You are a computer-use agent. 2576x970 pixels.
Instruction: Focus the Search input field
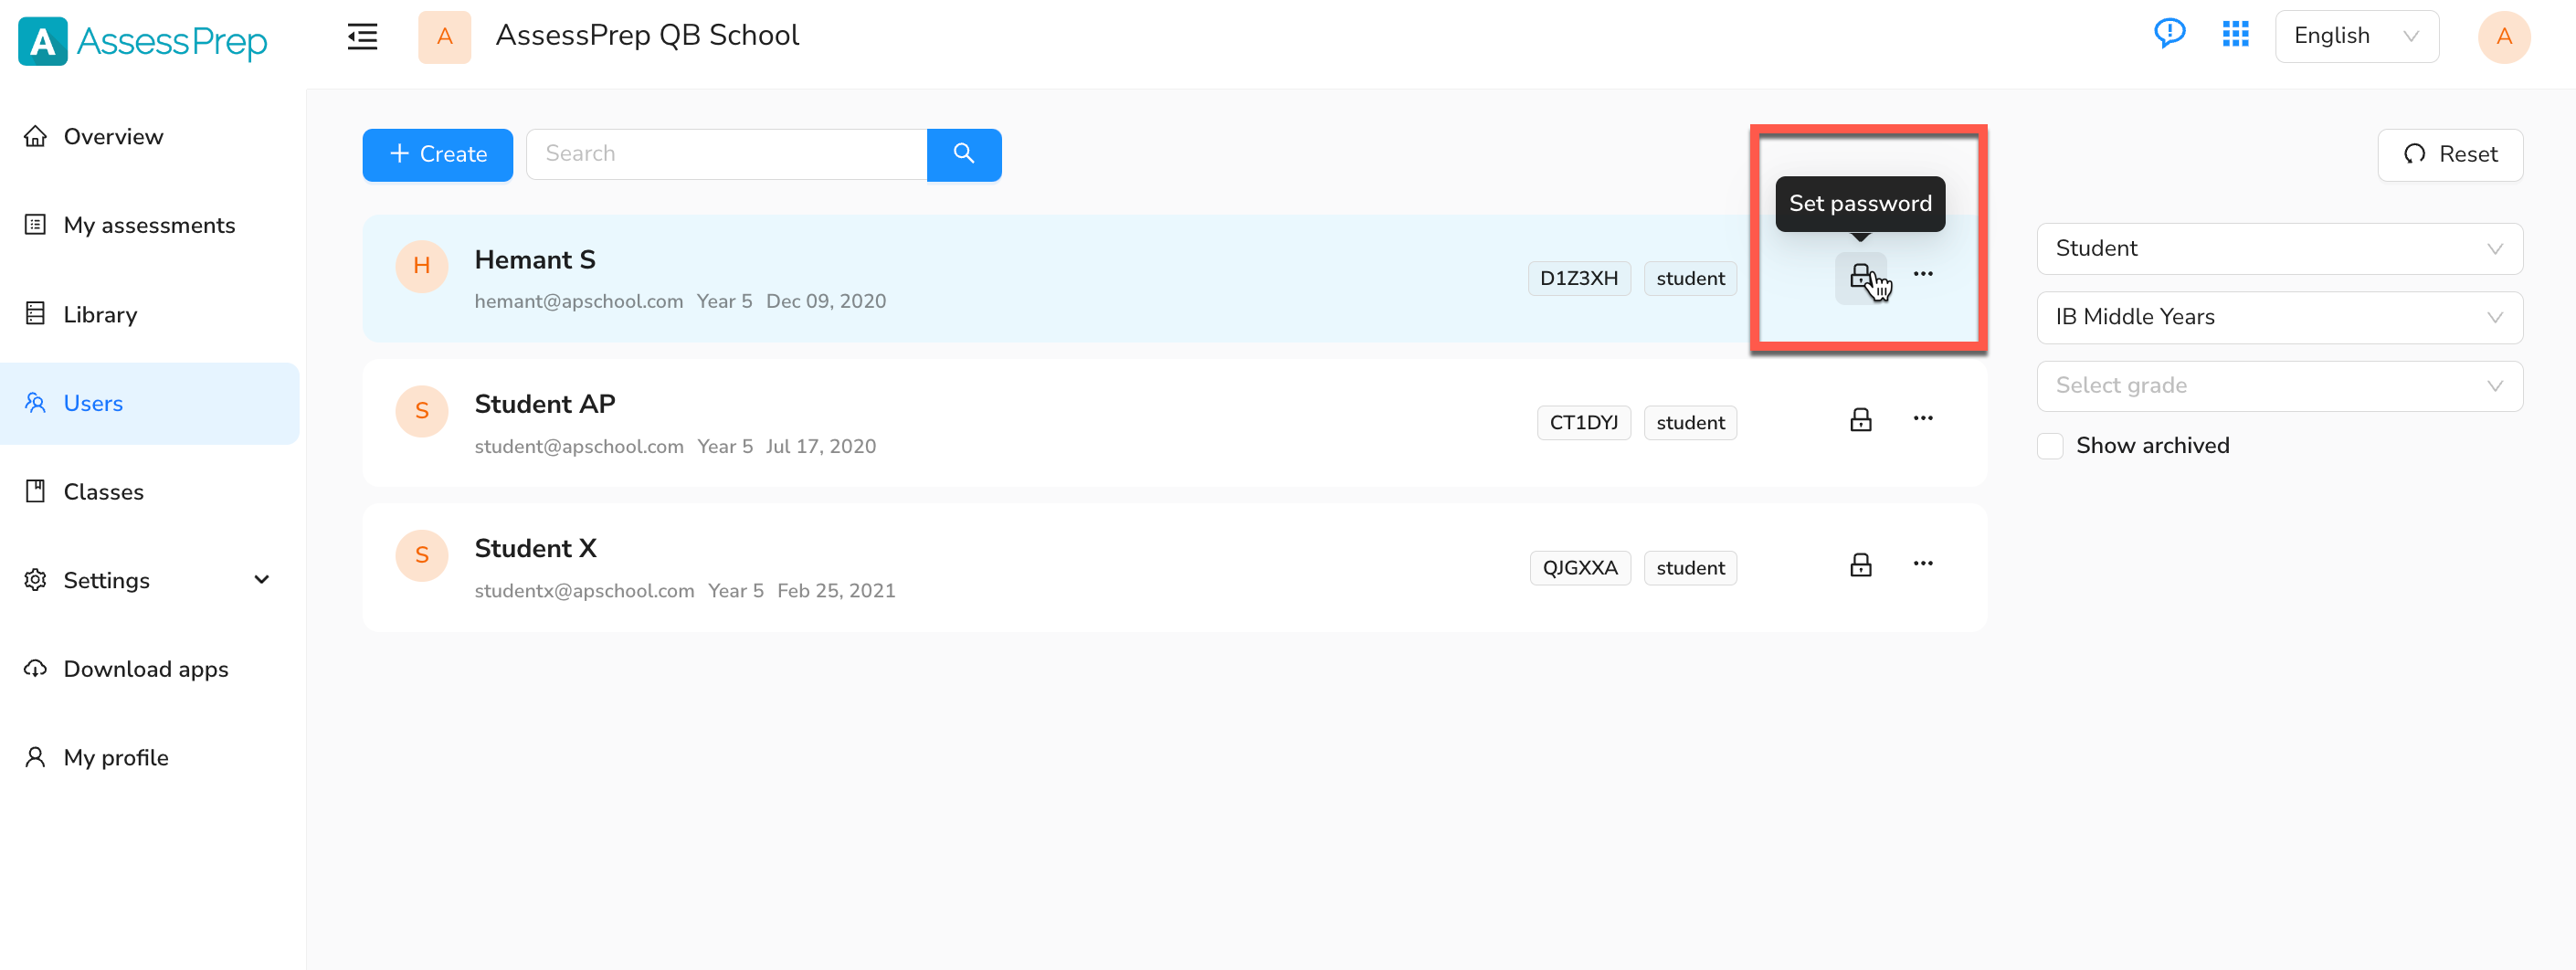726,154
